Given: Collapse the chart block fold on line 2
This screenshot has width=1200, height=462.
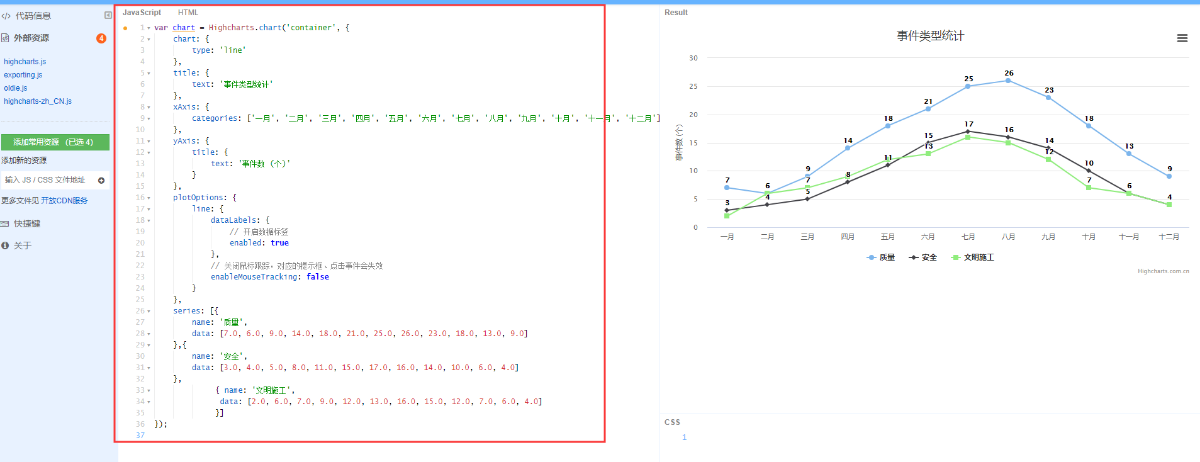Looking at the screenshot, I should (149, 39).
